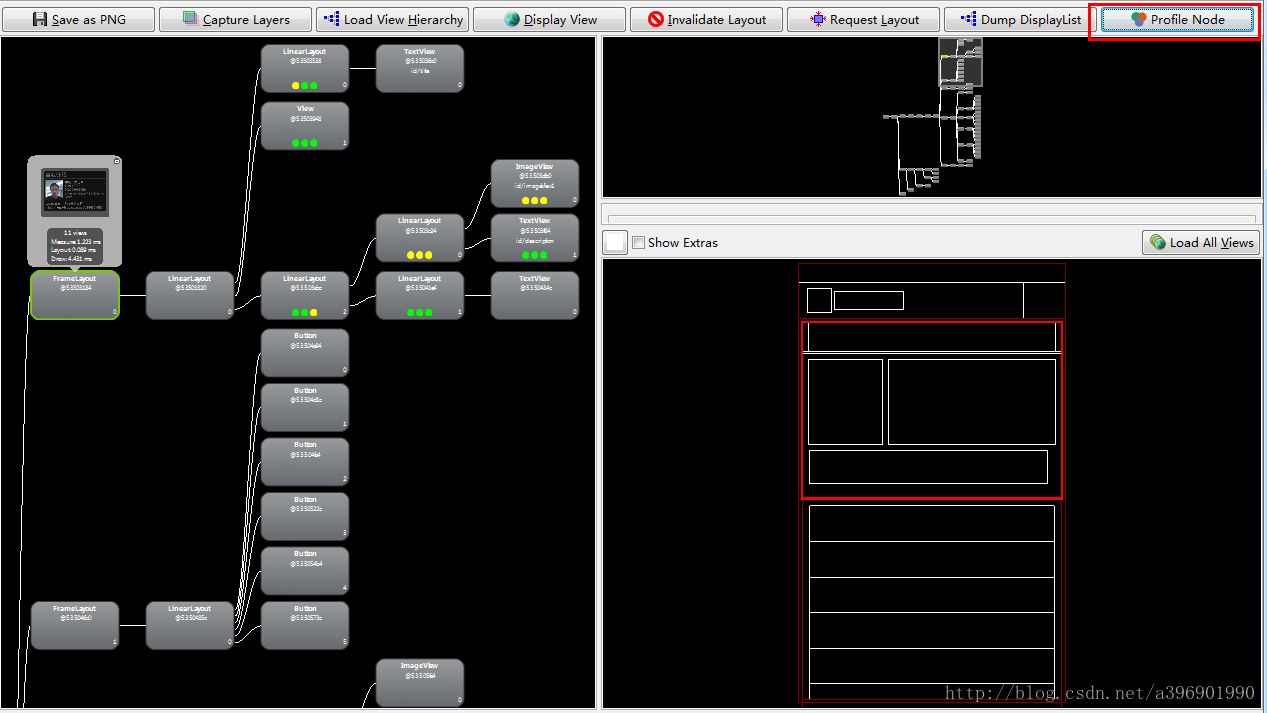Select the TextView node @5350434c
Viewport: 1267px width, 713px height.
point(535,295)
